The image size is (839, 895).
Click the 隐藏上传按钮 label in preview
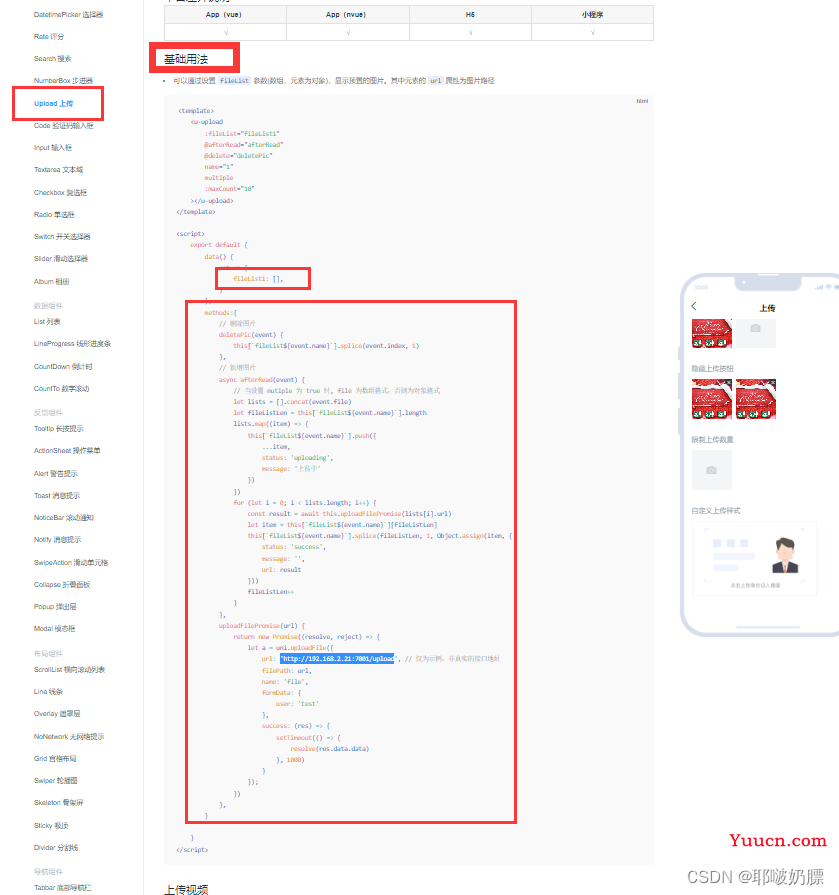coord(713,369)
